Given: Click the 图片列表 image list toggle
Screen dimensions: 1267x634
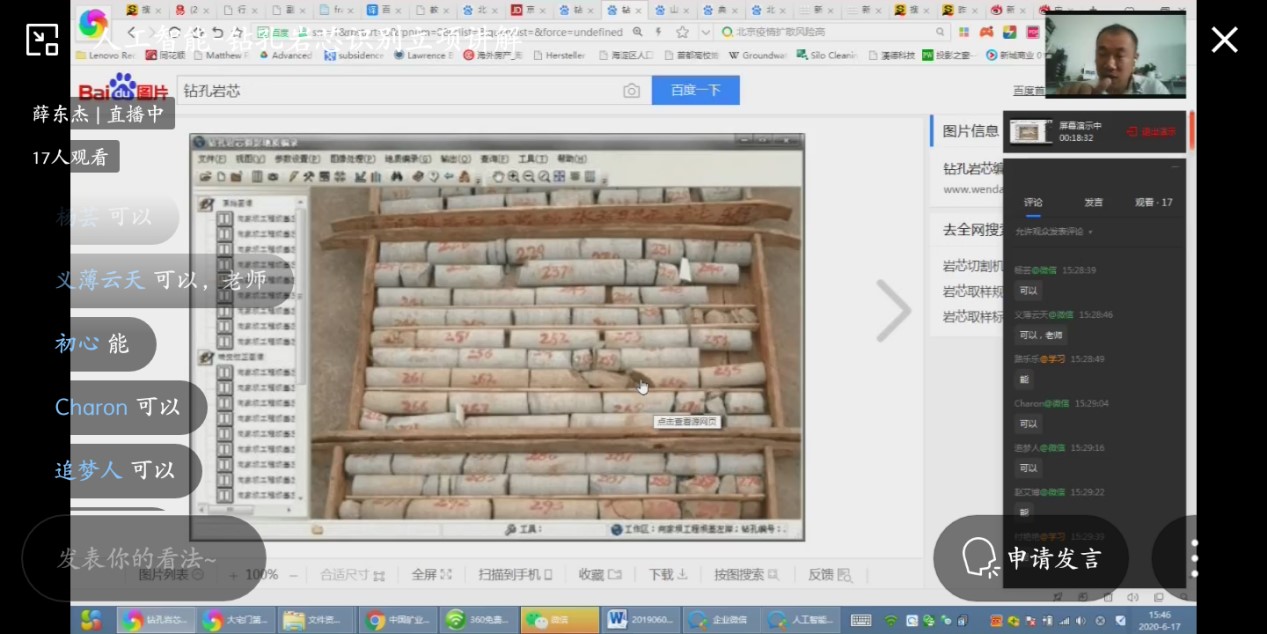Looking at the screenshot, I should click(x=170, y=574).
